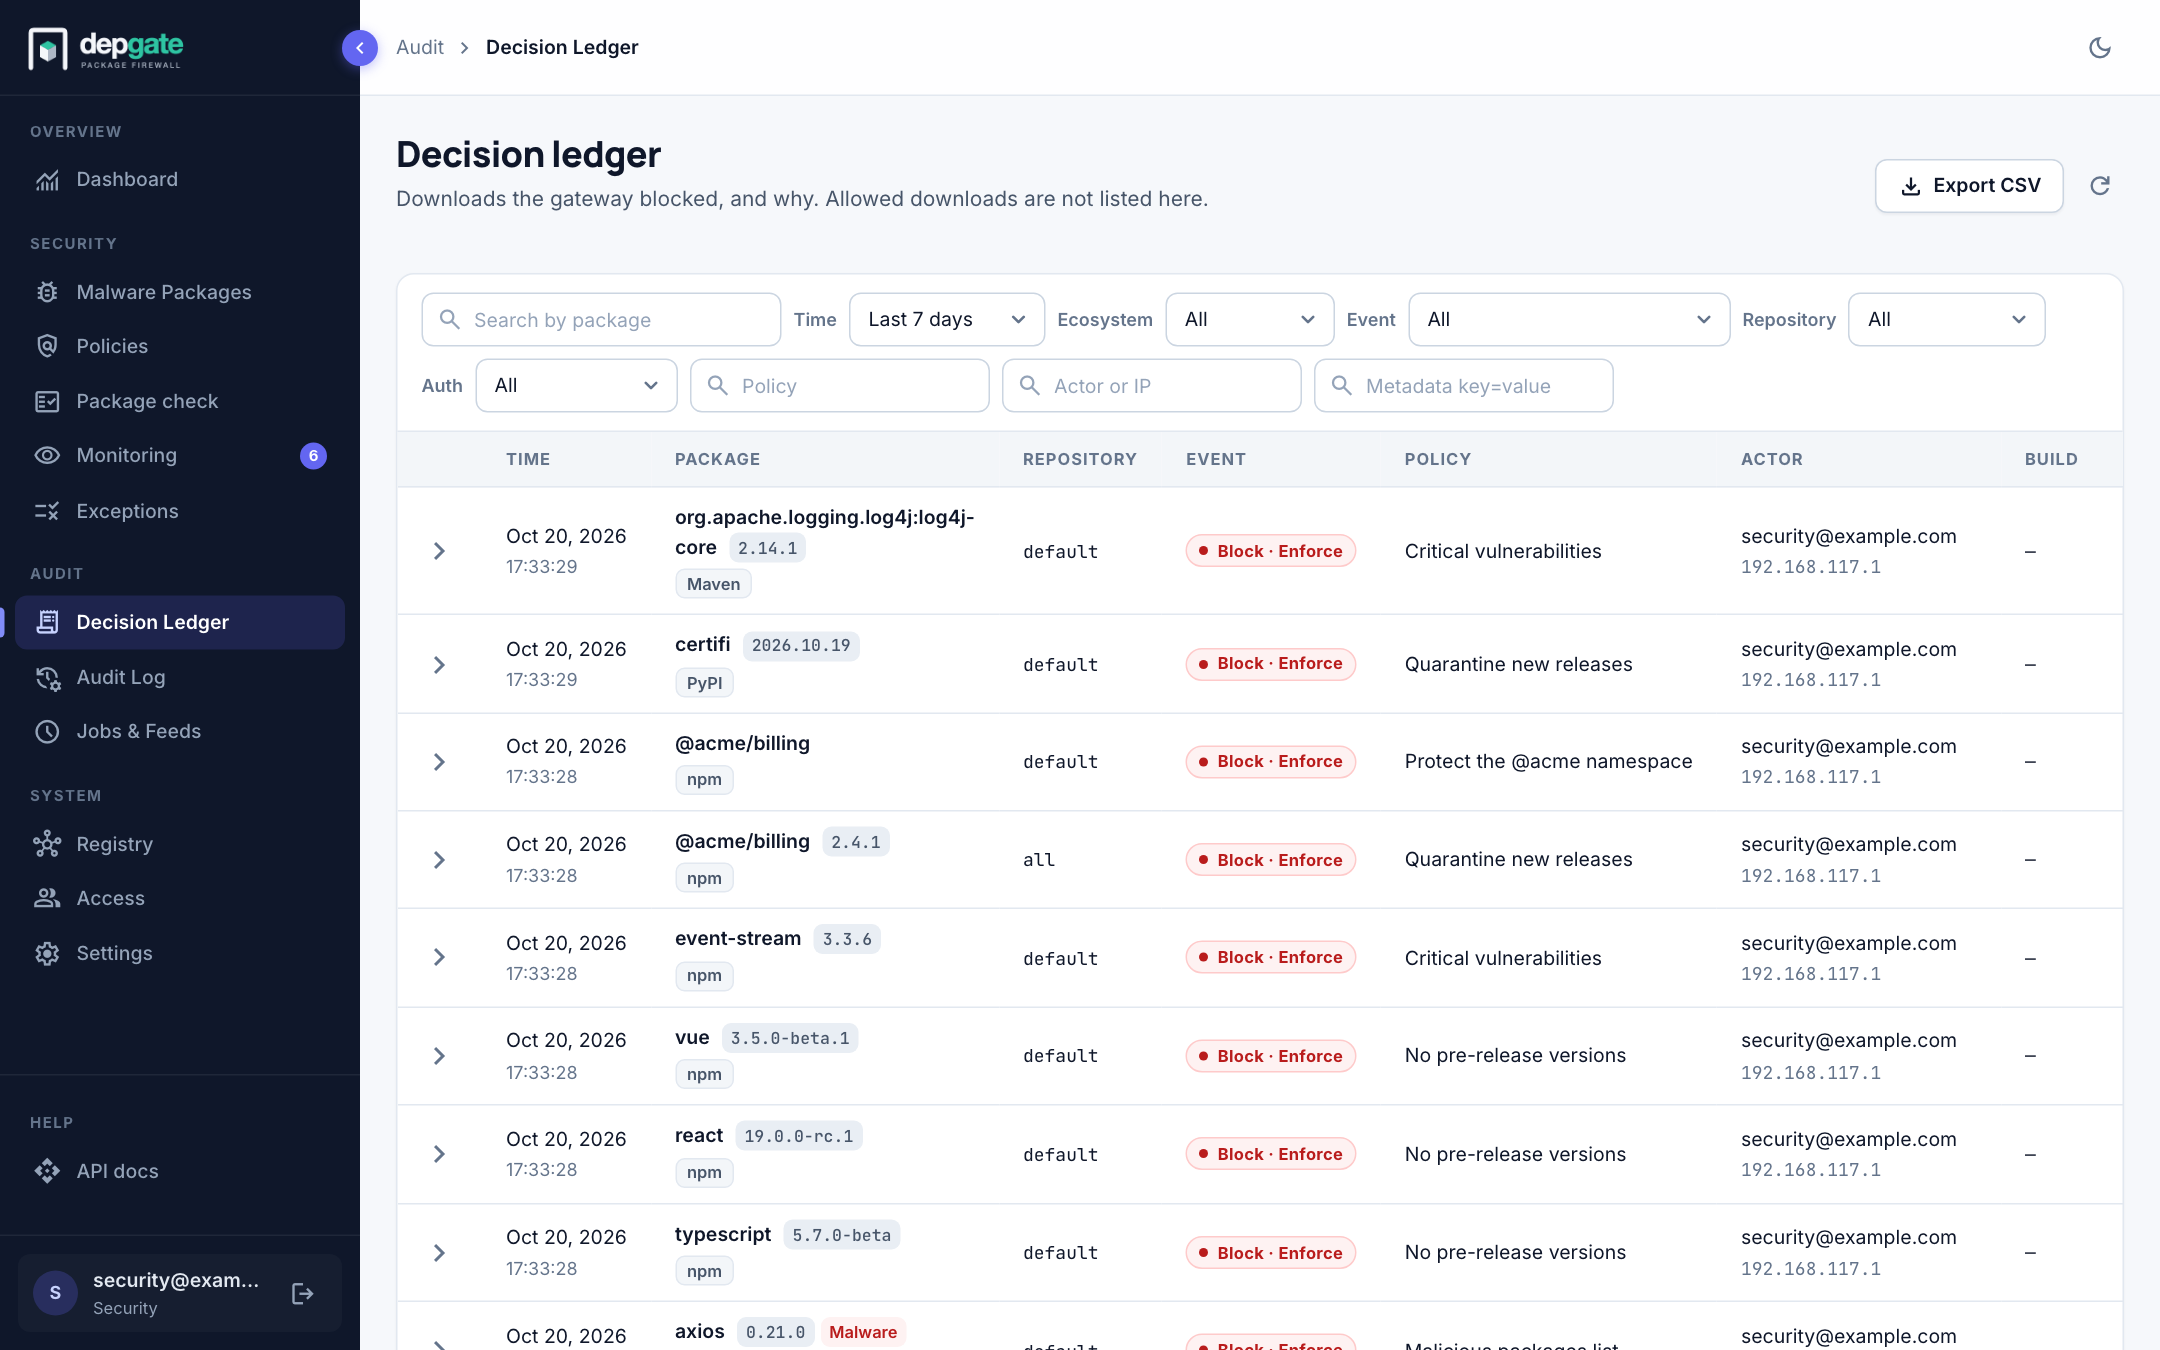Expand the typescript 5.7.0-beta row

tap(439, 1253)
